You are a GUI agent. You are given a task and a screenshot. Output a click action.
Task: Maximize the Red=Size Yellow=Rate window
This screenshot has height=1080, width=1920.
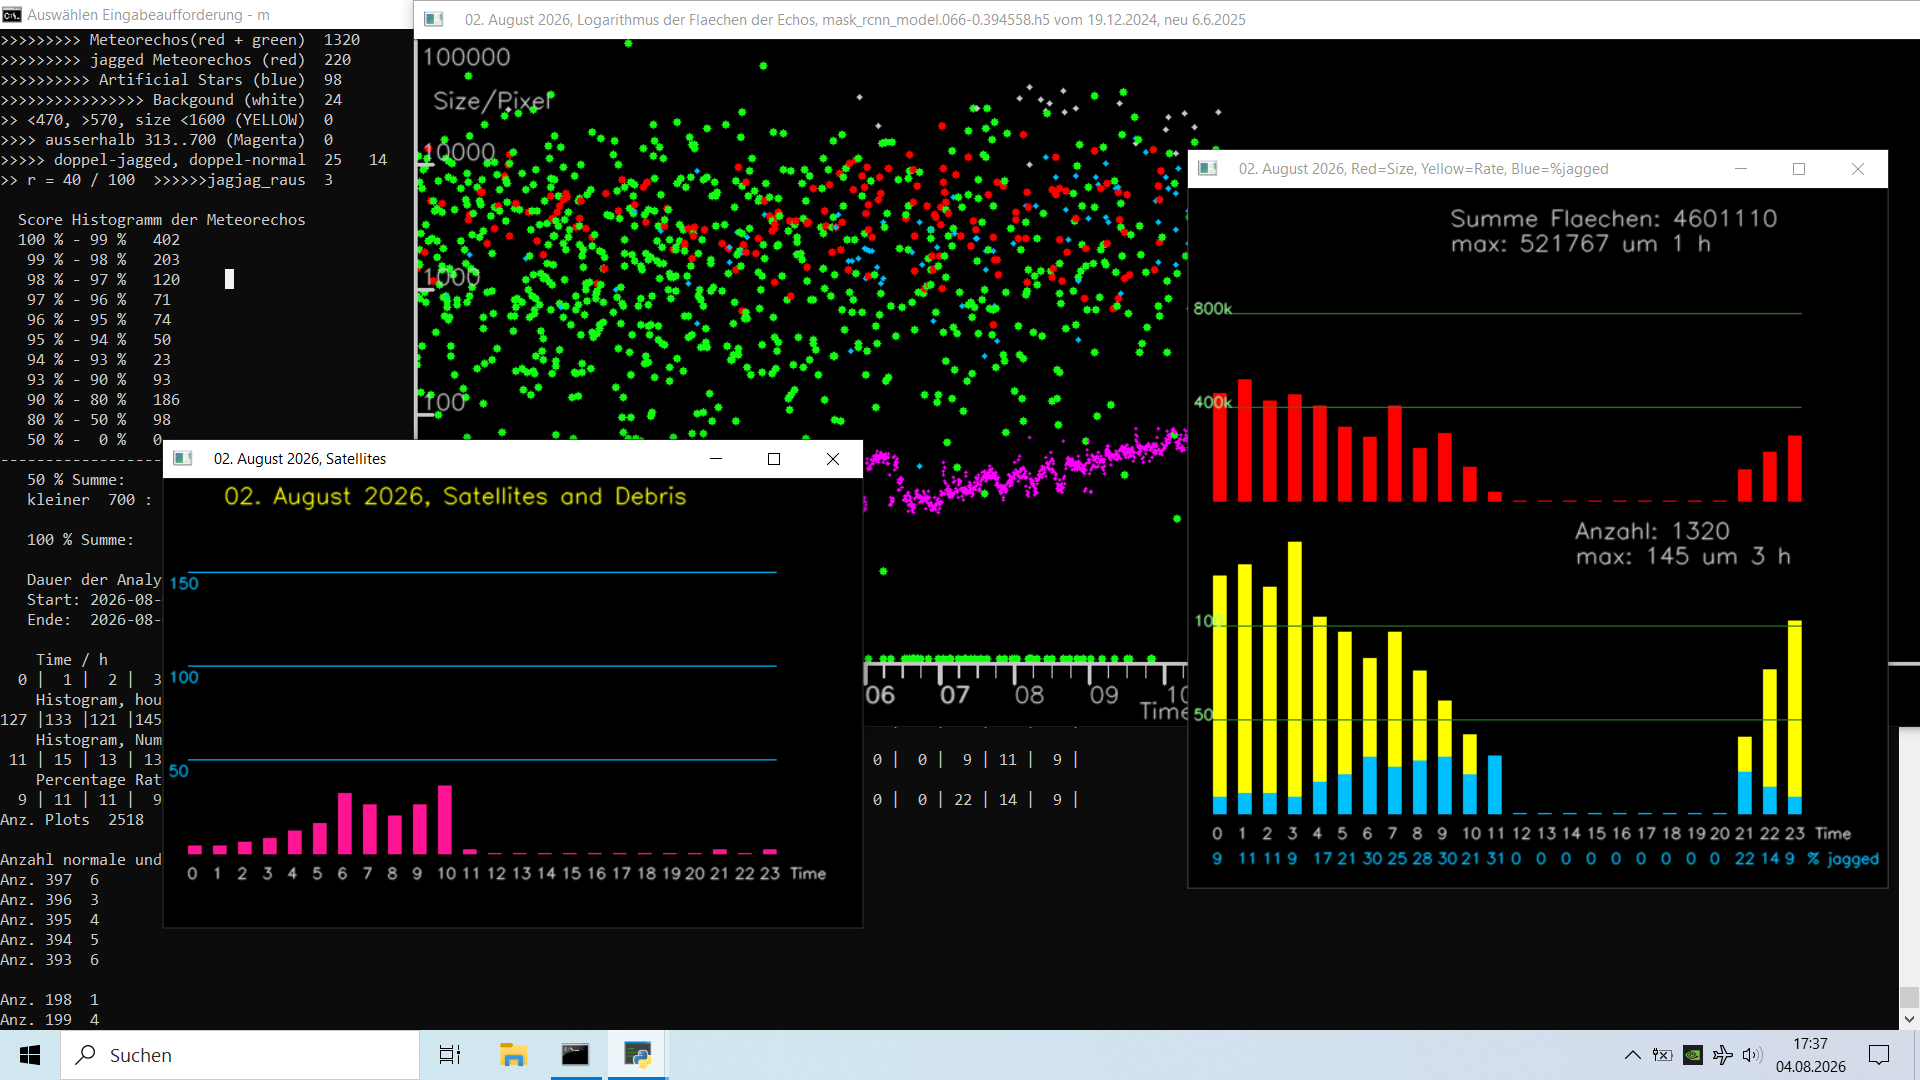tap(1799, 169)
